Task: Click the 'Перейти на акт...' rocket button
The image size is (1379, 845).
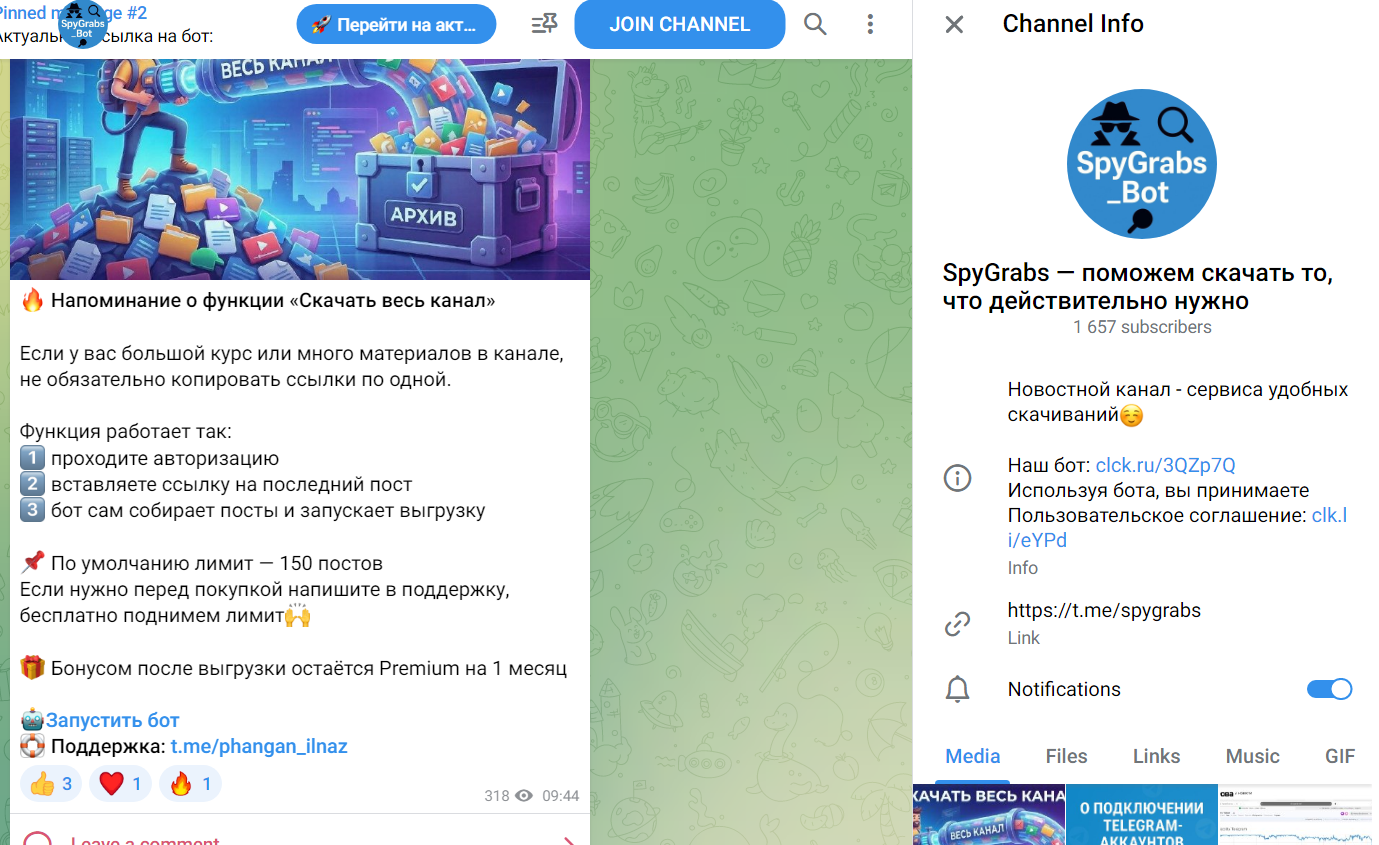Action: 396,24
